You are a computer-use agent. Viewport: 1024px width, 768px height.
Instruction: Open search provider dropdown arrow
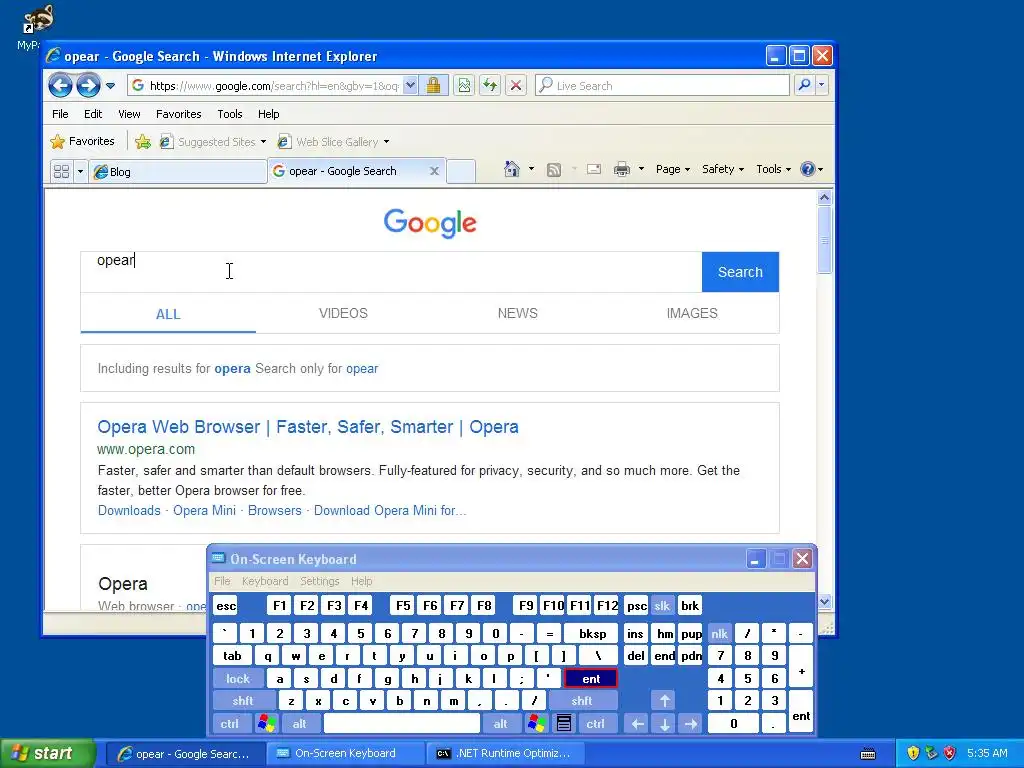(x=822, y=85)
